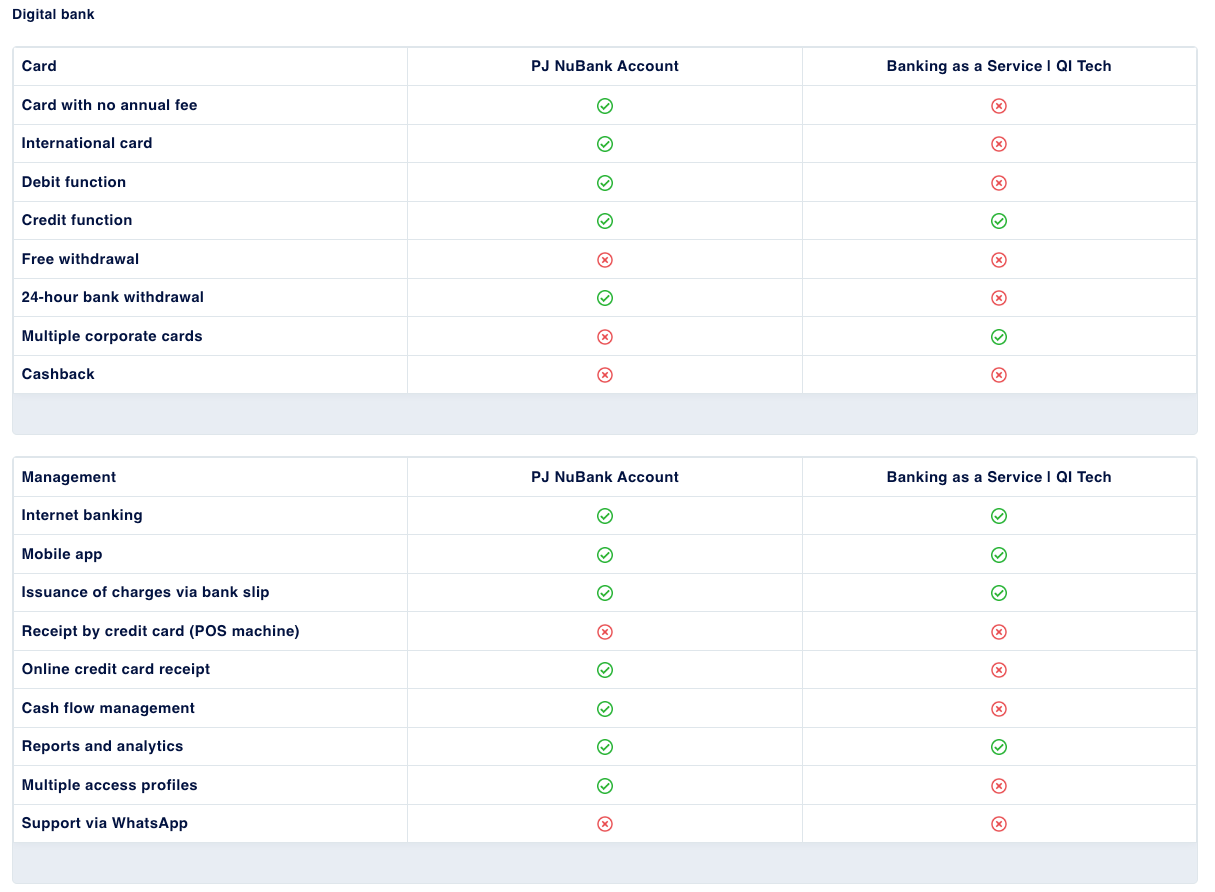Viewport: 1215px width, 892px height.
Task: Click the Reports and analytics label
Action: tap(103, 746)
